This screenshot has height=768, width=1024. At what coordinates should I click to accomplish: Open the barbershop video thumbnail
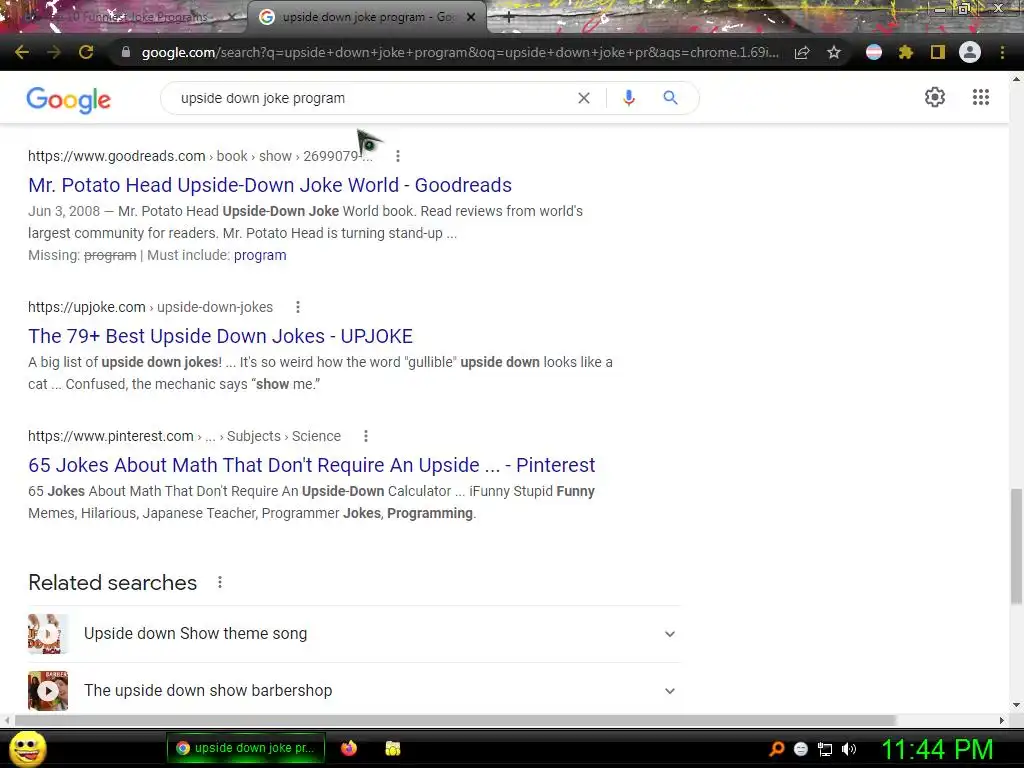click(48, 690)
